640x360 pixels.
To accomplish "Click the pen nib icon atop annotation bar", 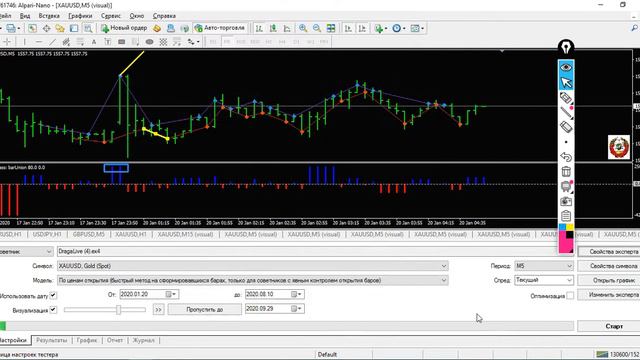I will pos(566,48).
